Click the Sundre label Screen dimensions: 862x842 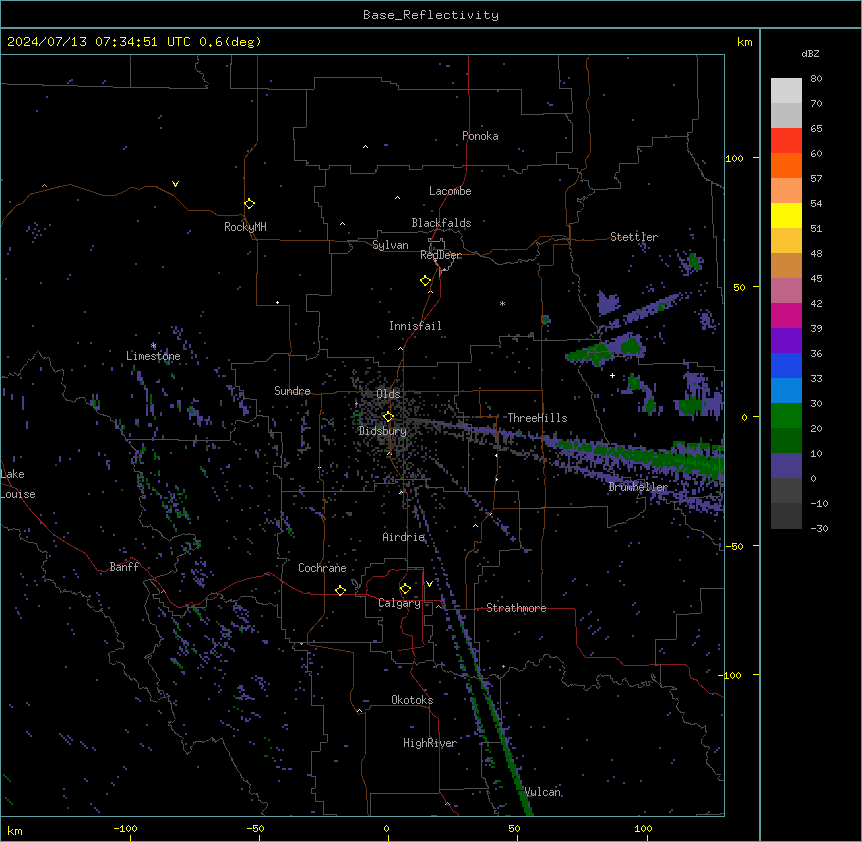(x=292, y=391)
